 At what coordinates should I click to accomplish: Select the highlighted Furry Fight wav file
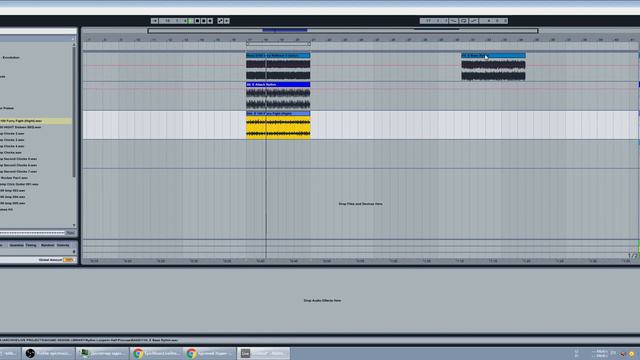click(36, 121)
